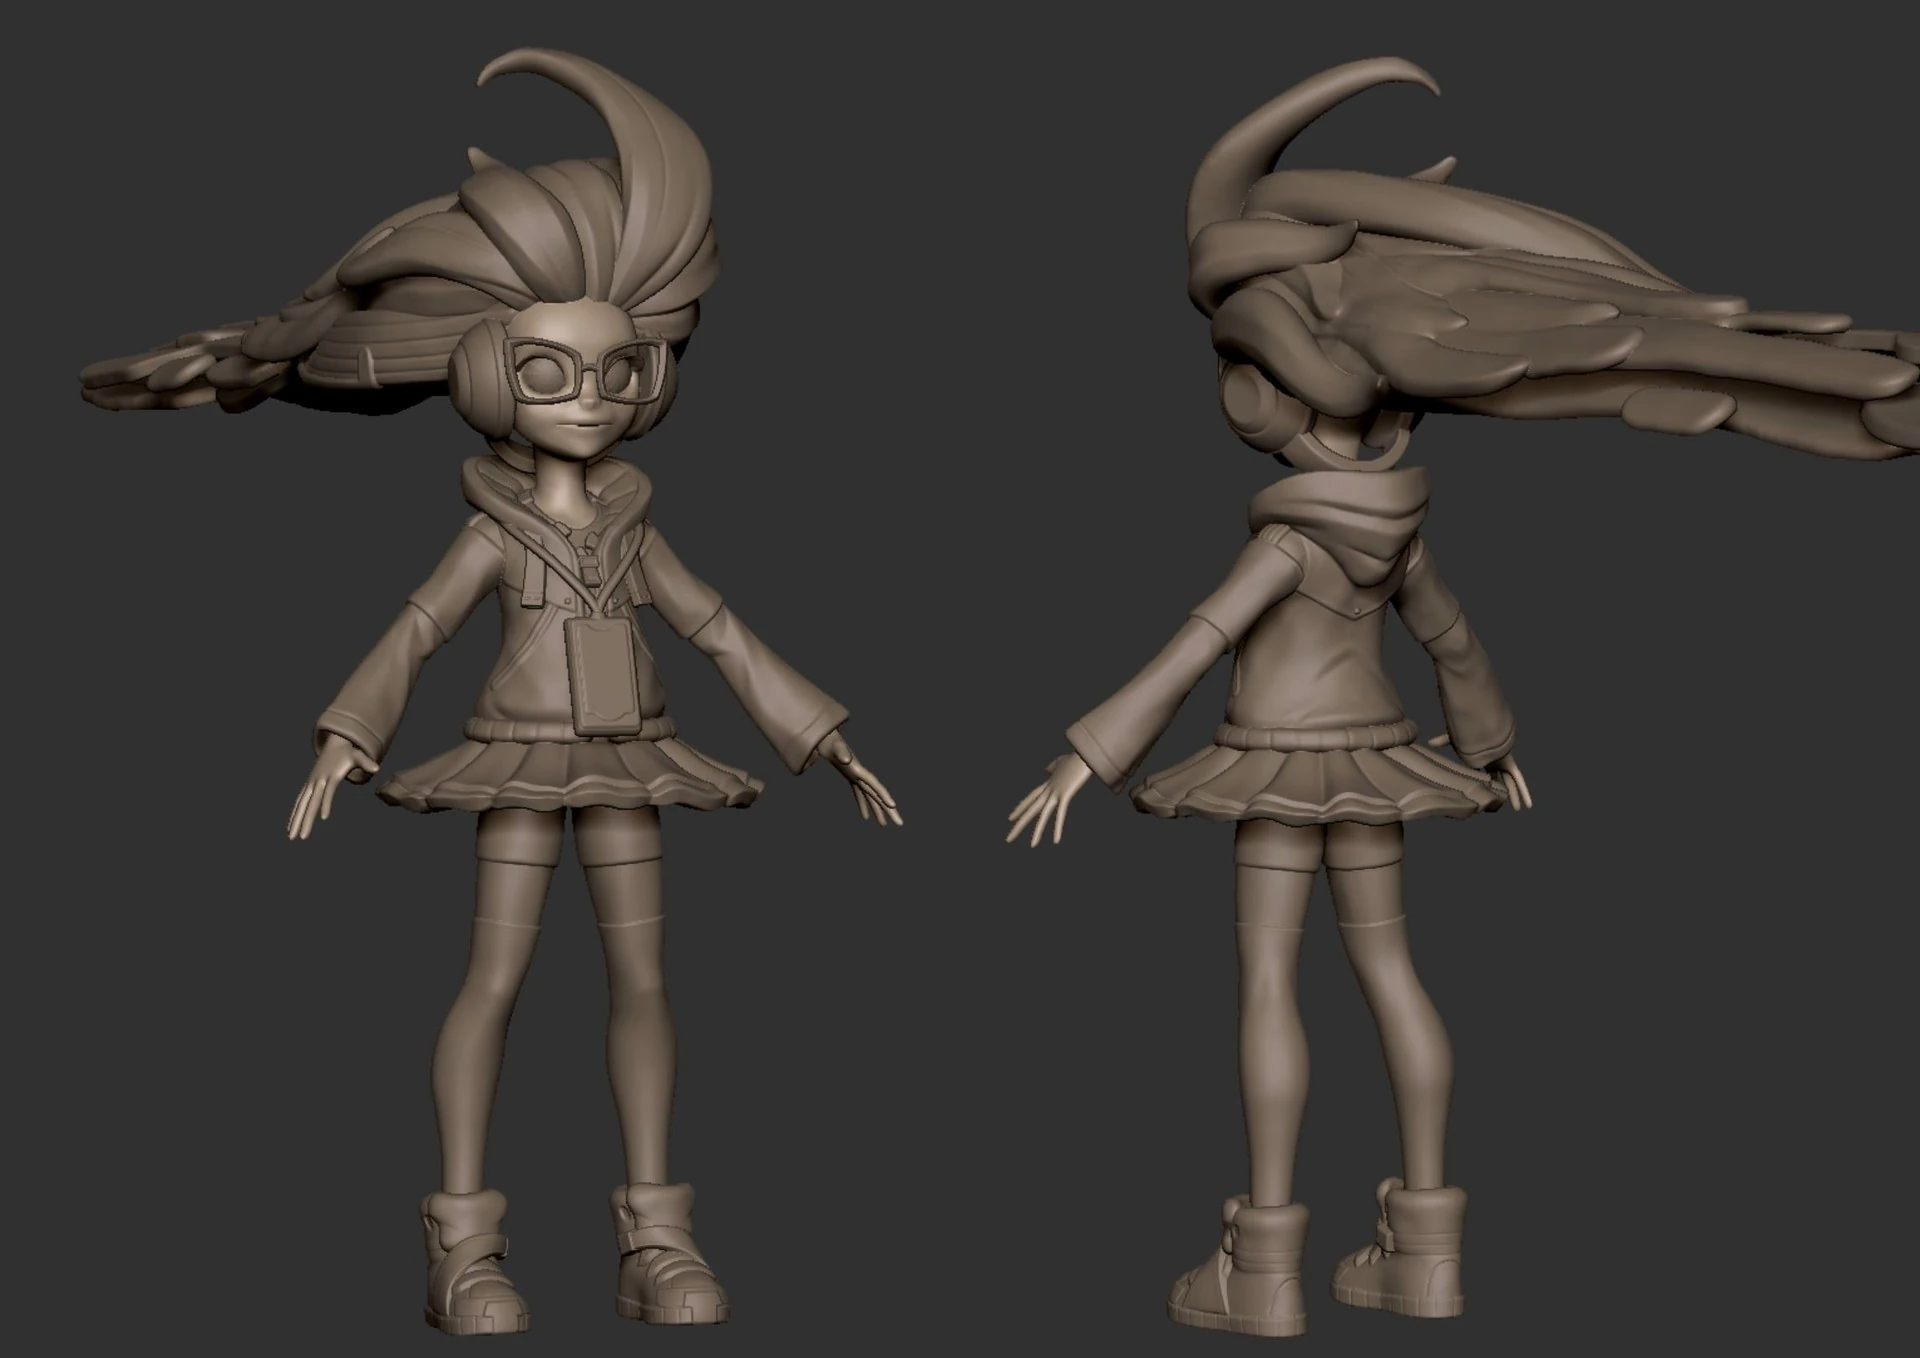Select the pleated skirt on the front view
This screenshot has width=1920, height=1358.
pyautogui.click(x=568, y=767)
